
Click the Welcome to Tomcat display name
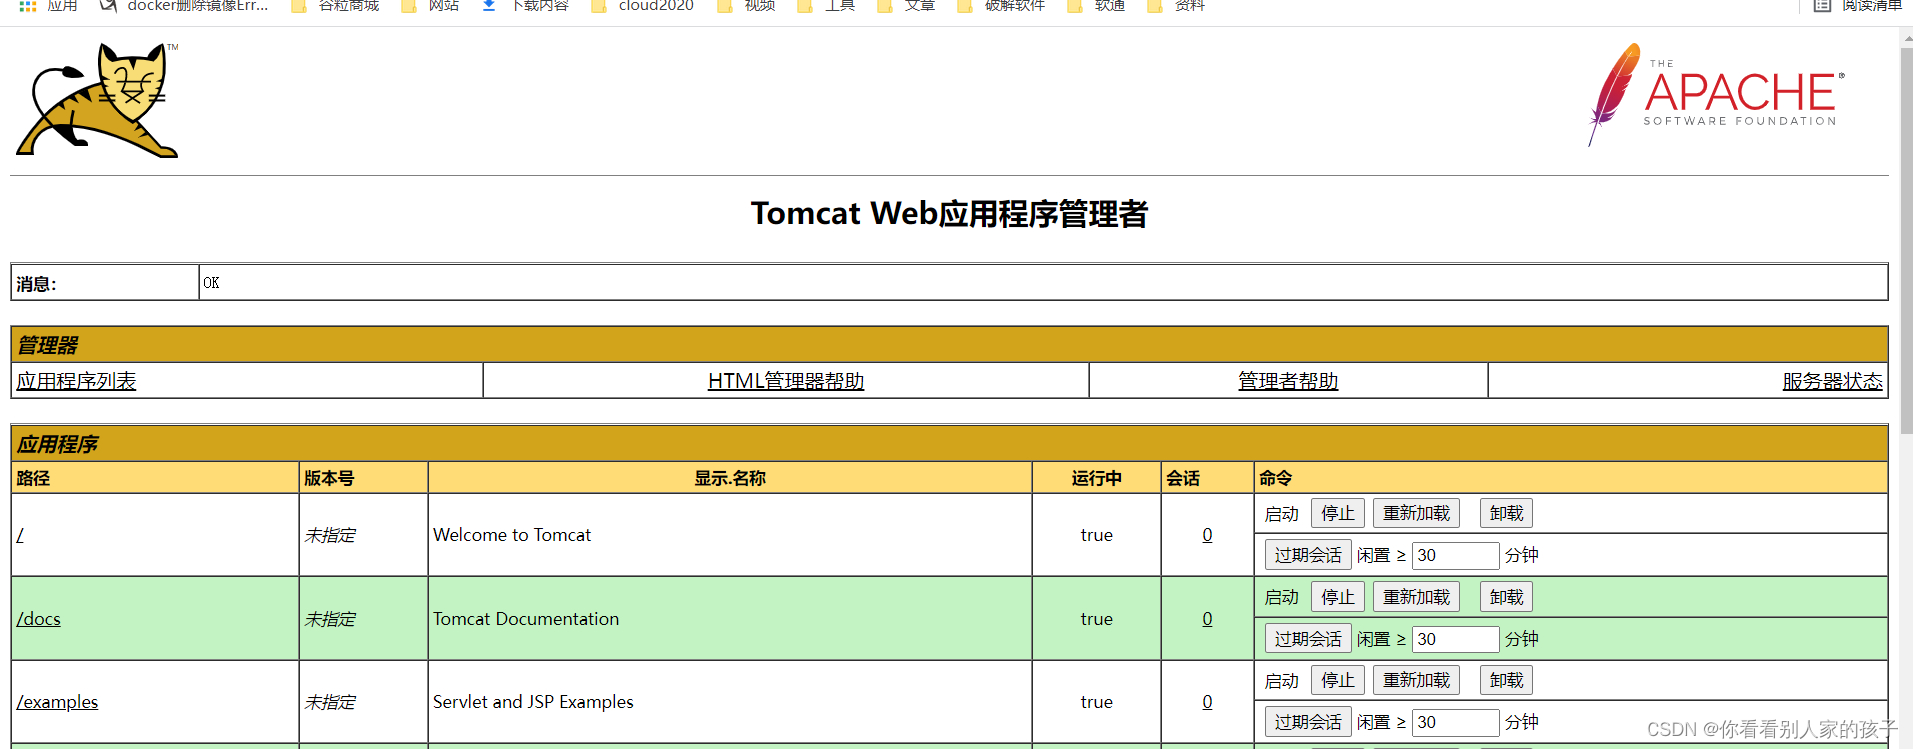coord(512,535)
